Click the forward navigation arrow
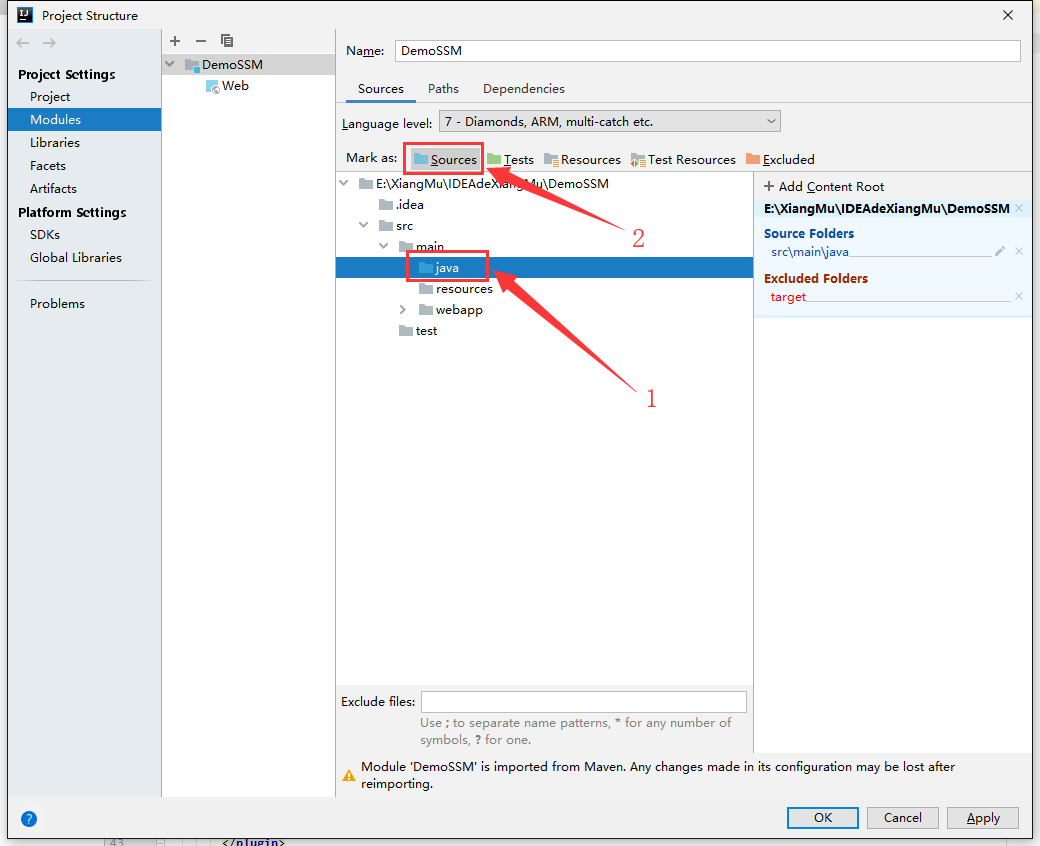Image resolution: width=1040 pixels, height=846 pixels. click(x=49, y=43)
